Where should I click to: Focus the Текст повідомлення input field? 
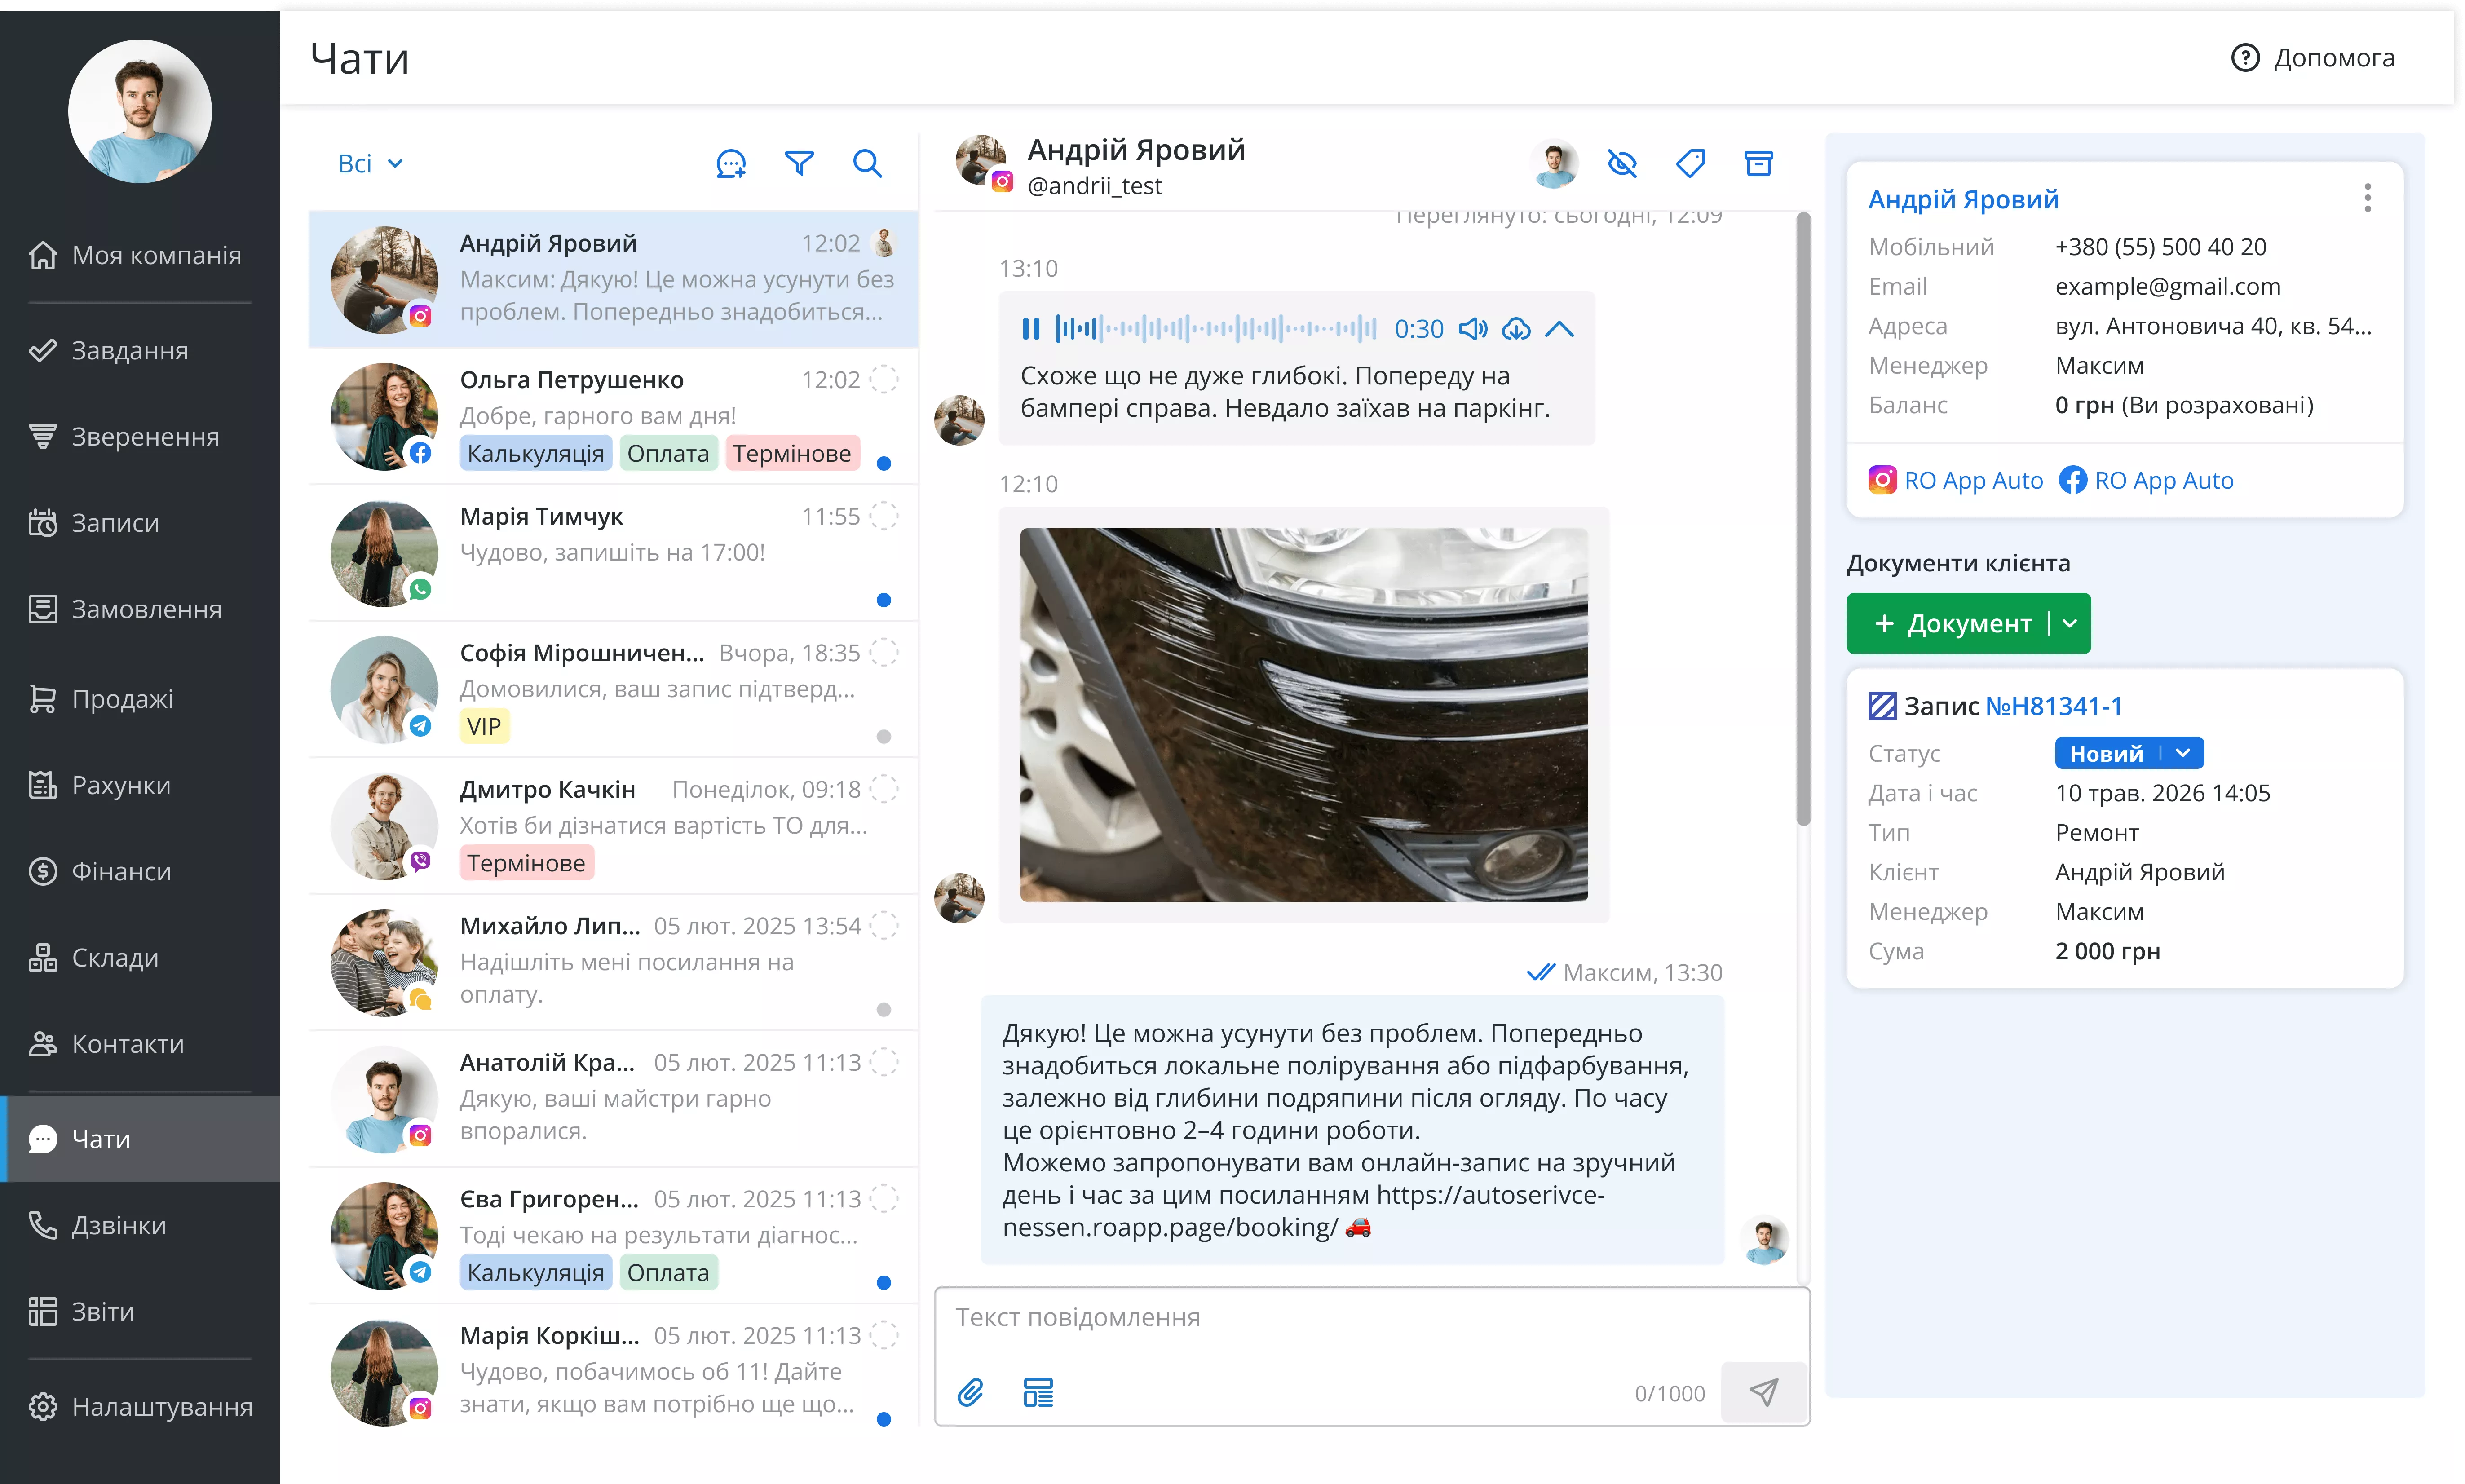(x=1372, y=1318)
